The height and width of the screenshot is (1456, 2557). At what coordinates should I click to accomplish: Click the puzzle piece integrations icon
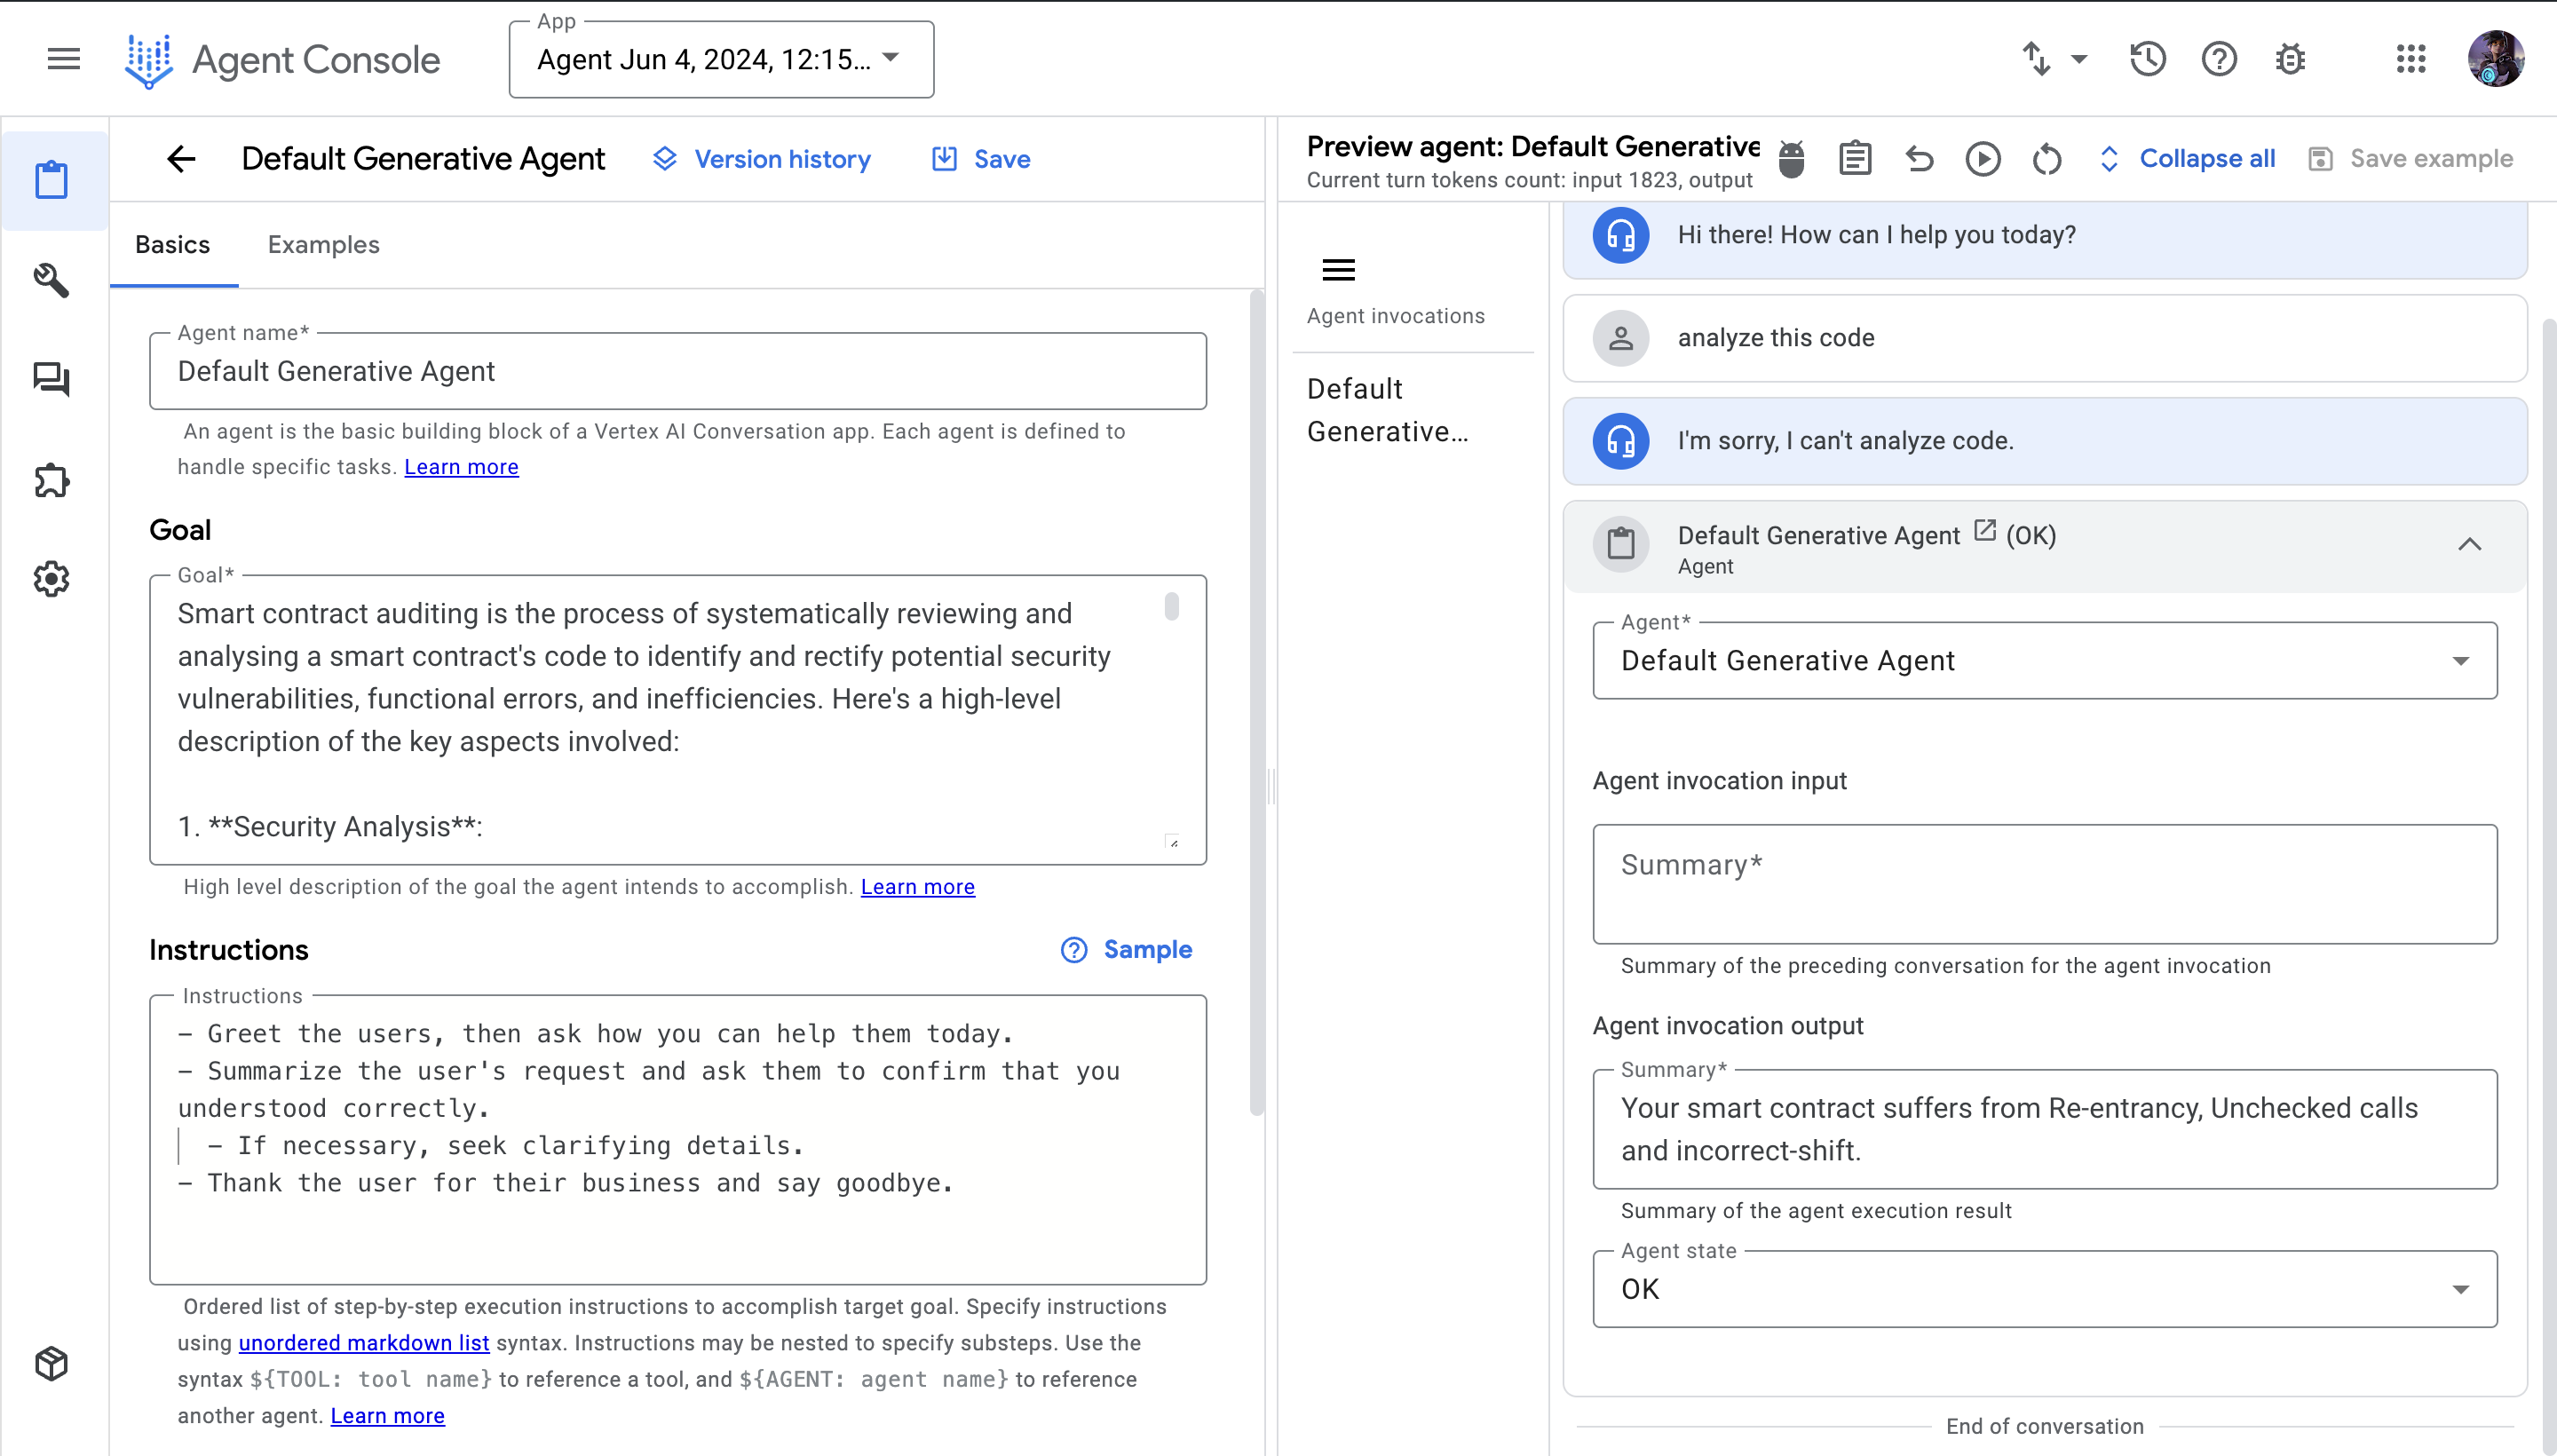point(52,480)
